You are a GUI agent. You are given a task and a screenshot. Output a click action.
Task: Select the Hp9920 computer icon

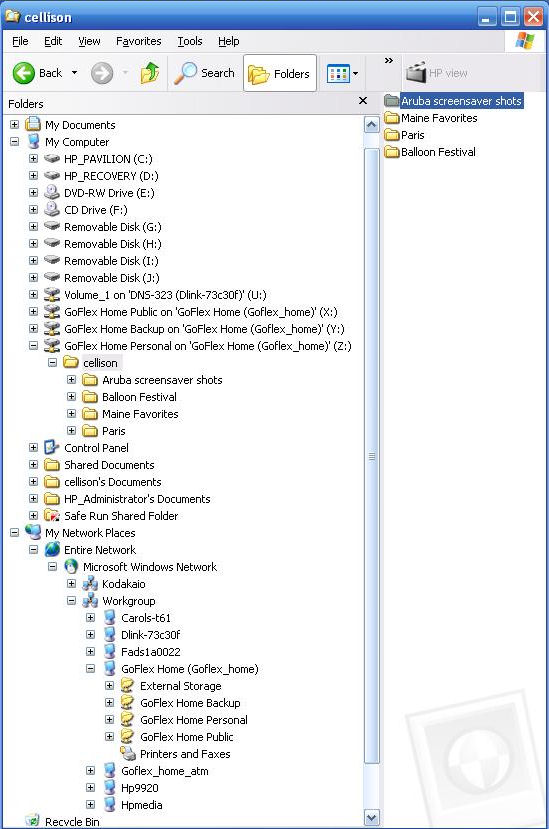tap(109, 788)
